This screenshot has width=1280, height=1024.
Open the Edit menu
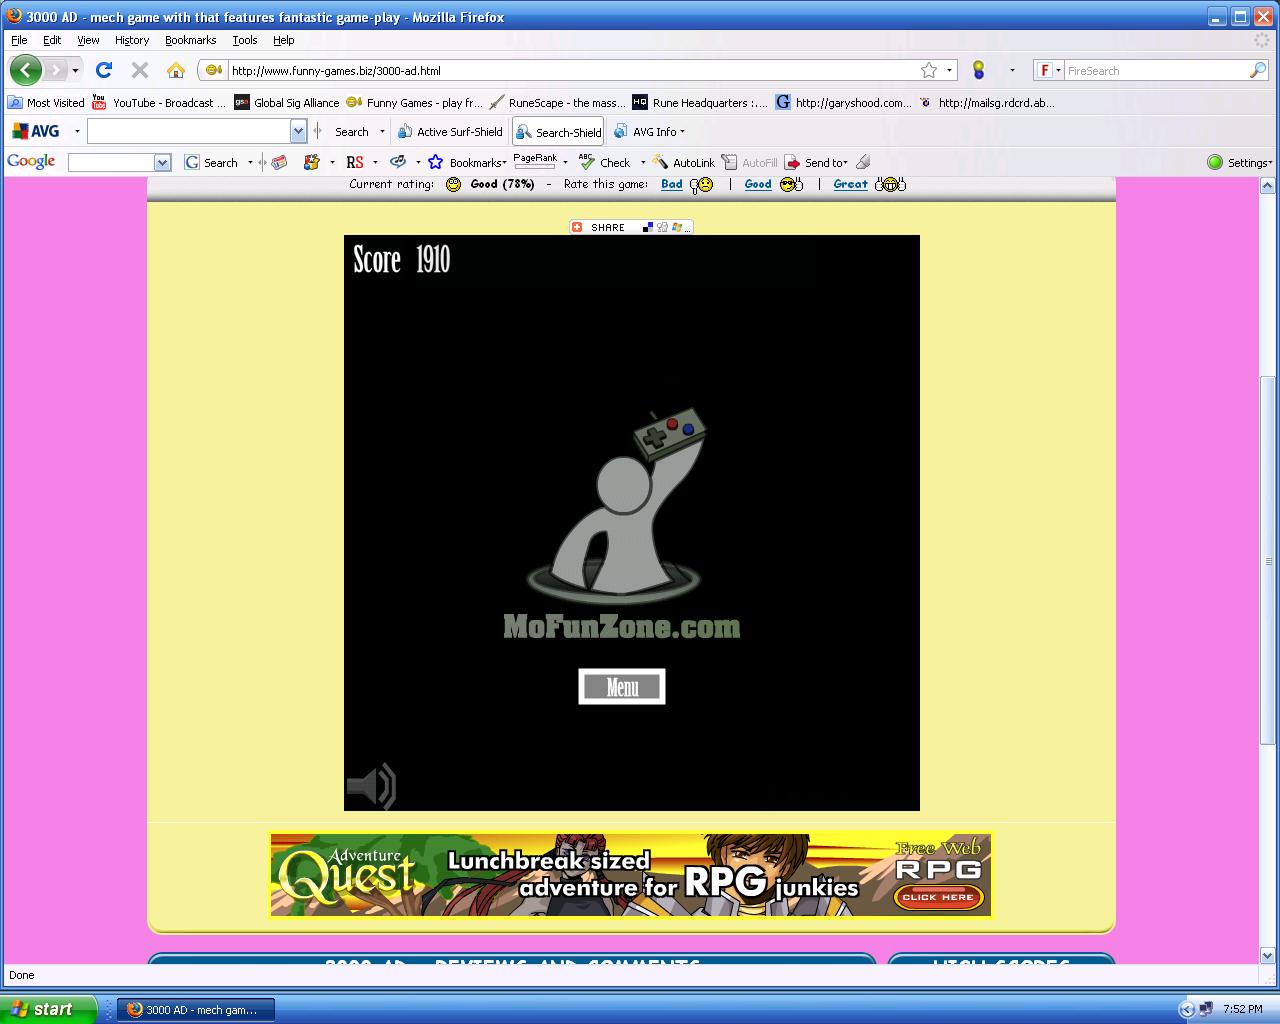[x=52, y=40]
